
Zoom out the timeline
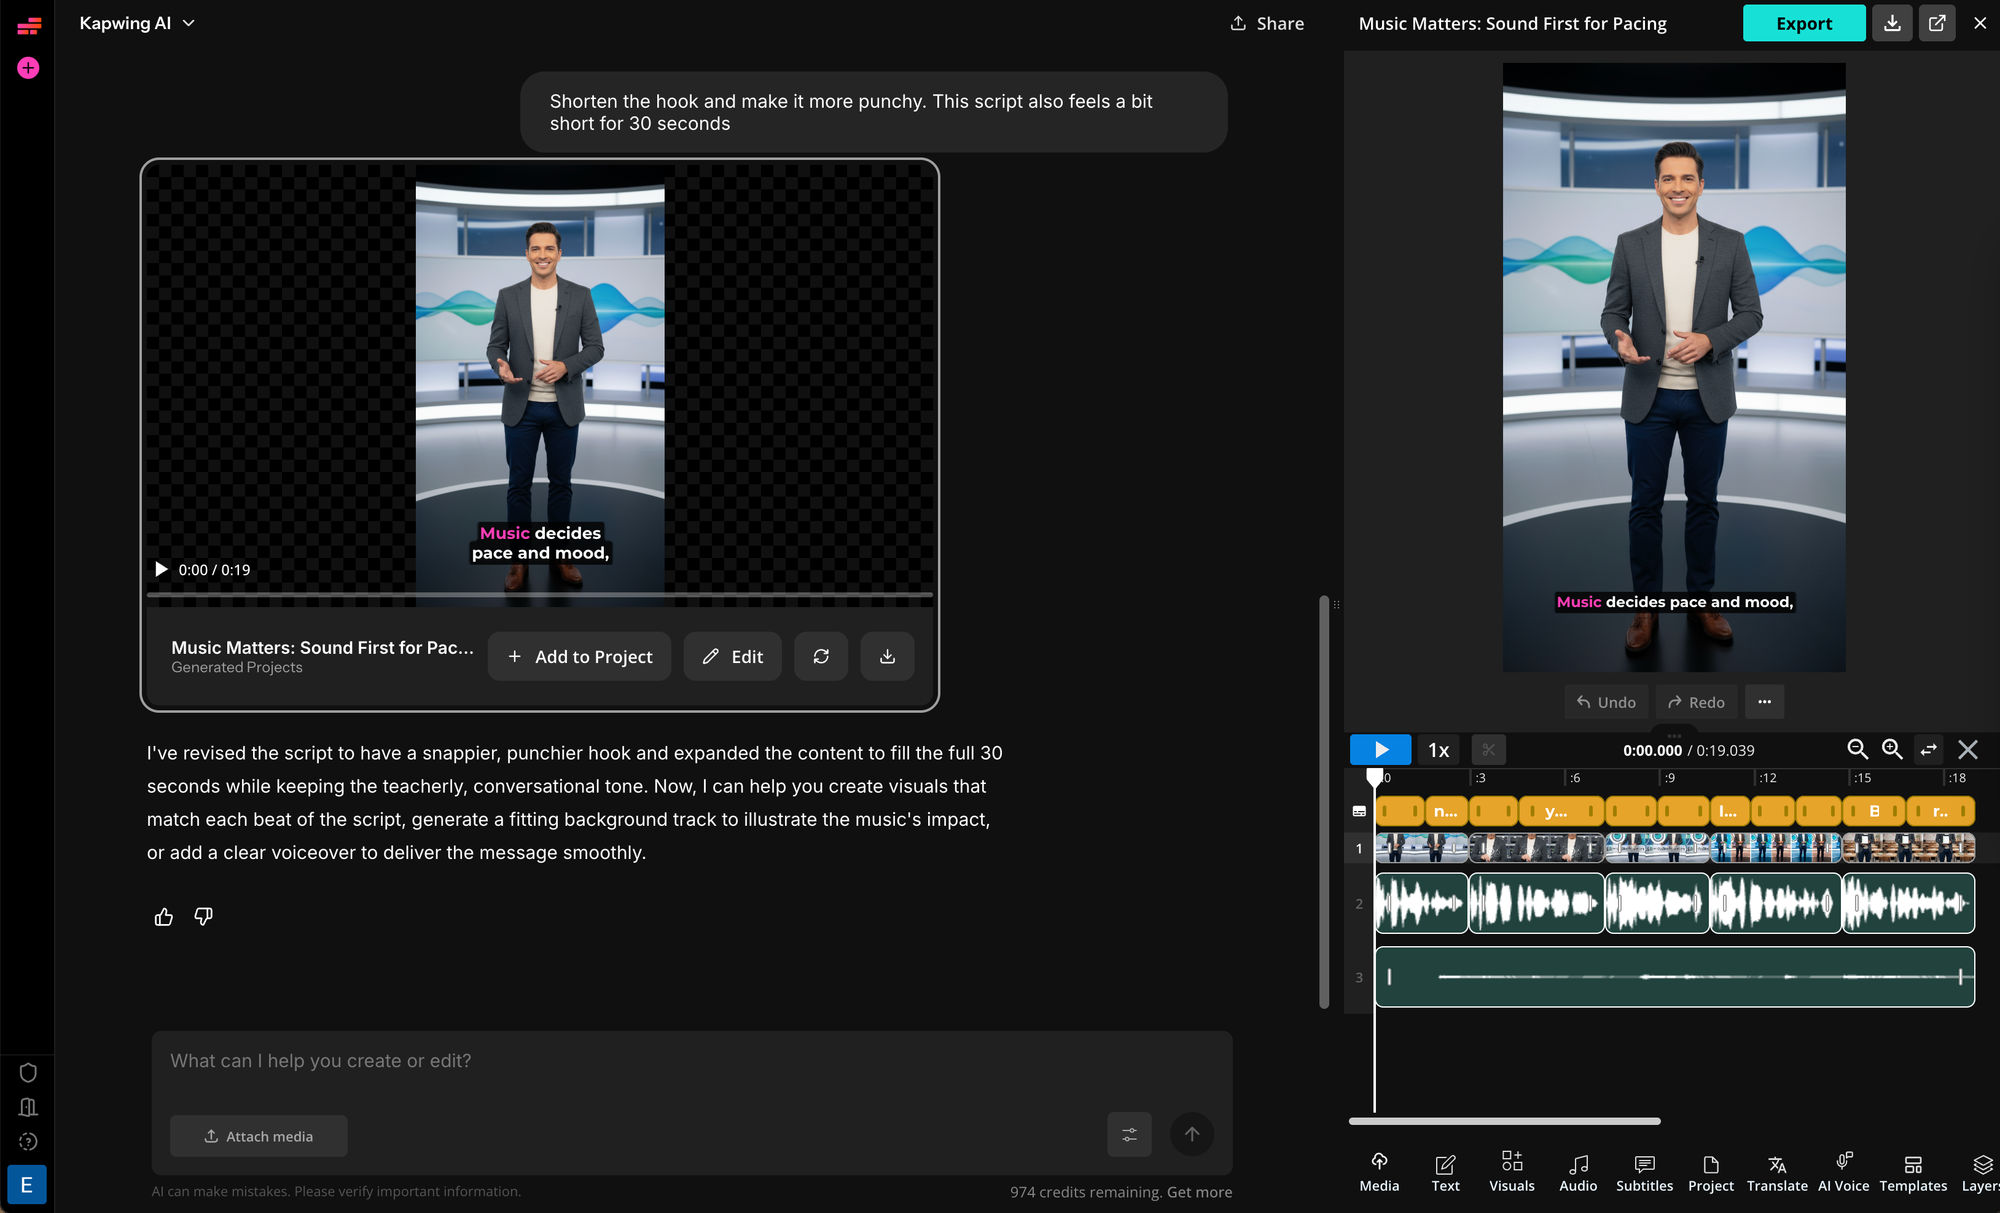pos(1857,750)
